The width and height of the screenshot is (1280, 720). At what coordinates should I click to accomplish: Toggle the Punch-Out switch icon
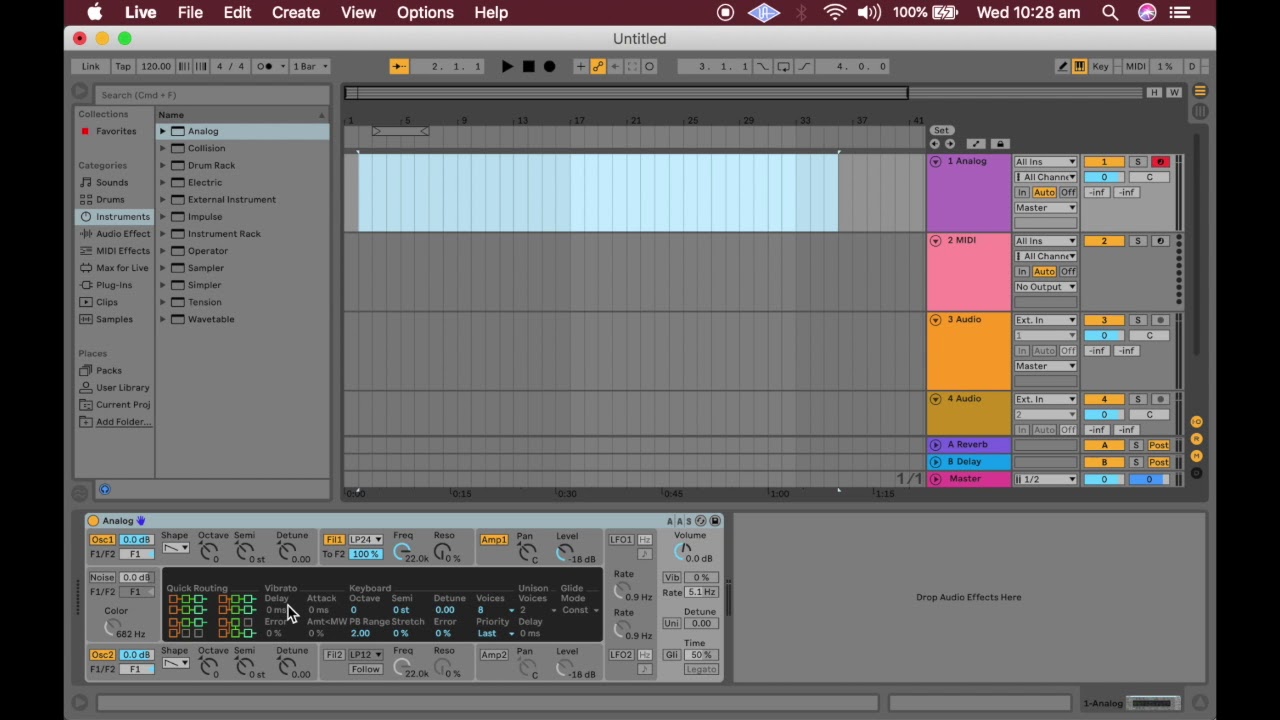[805, 66]
